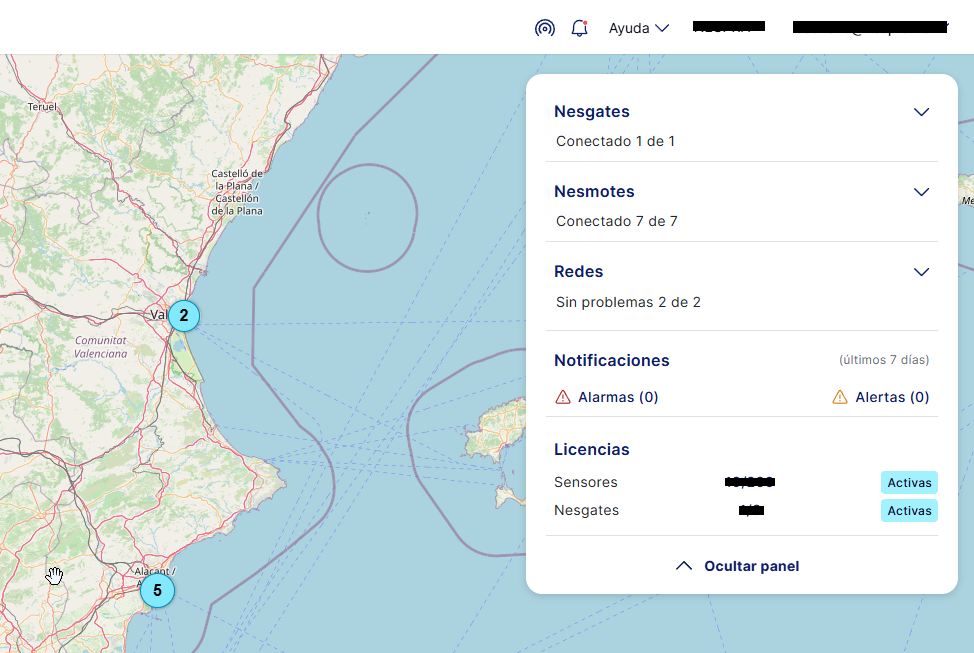Viewport: 974px width, 653px height.
Task: Expand the Redes section chevron
Action: click(x=921, y=272)
